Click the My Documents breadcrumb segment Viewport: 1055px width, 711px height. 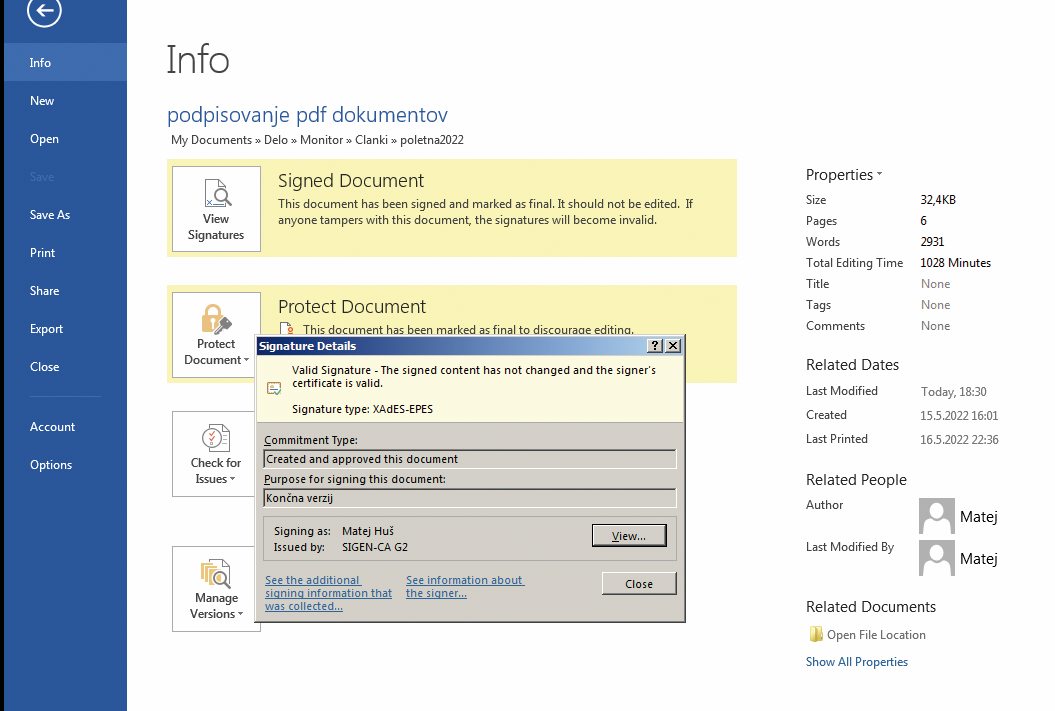(211, 140)
